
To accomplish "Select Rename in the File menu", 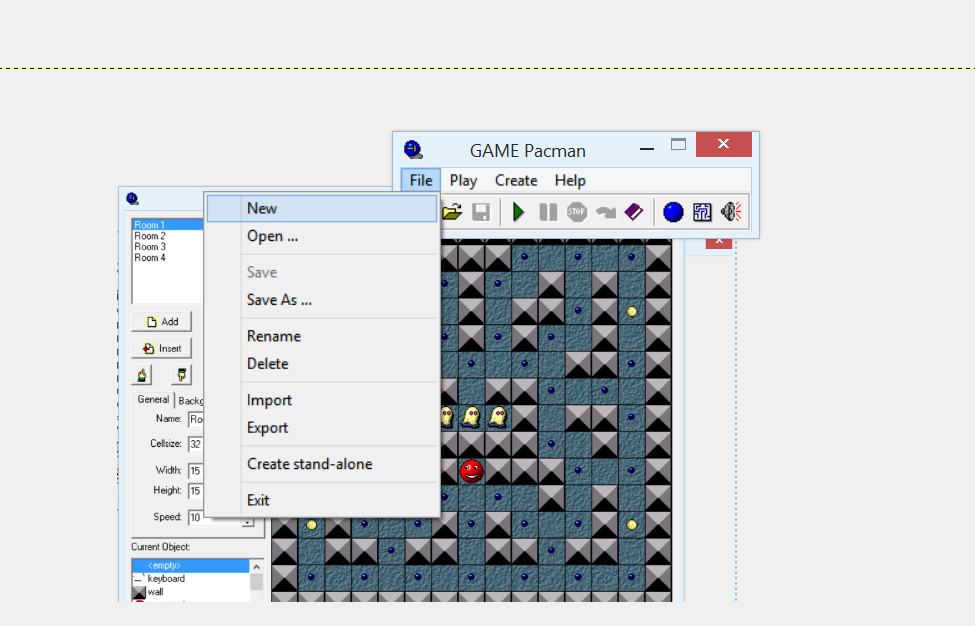I will coord(322,336).
